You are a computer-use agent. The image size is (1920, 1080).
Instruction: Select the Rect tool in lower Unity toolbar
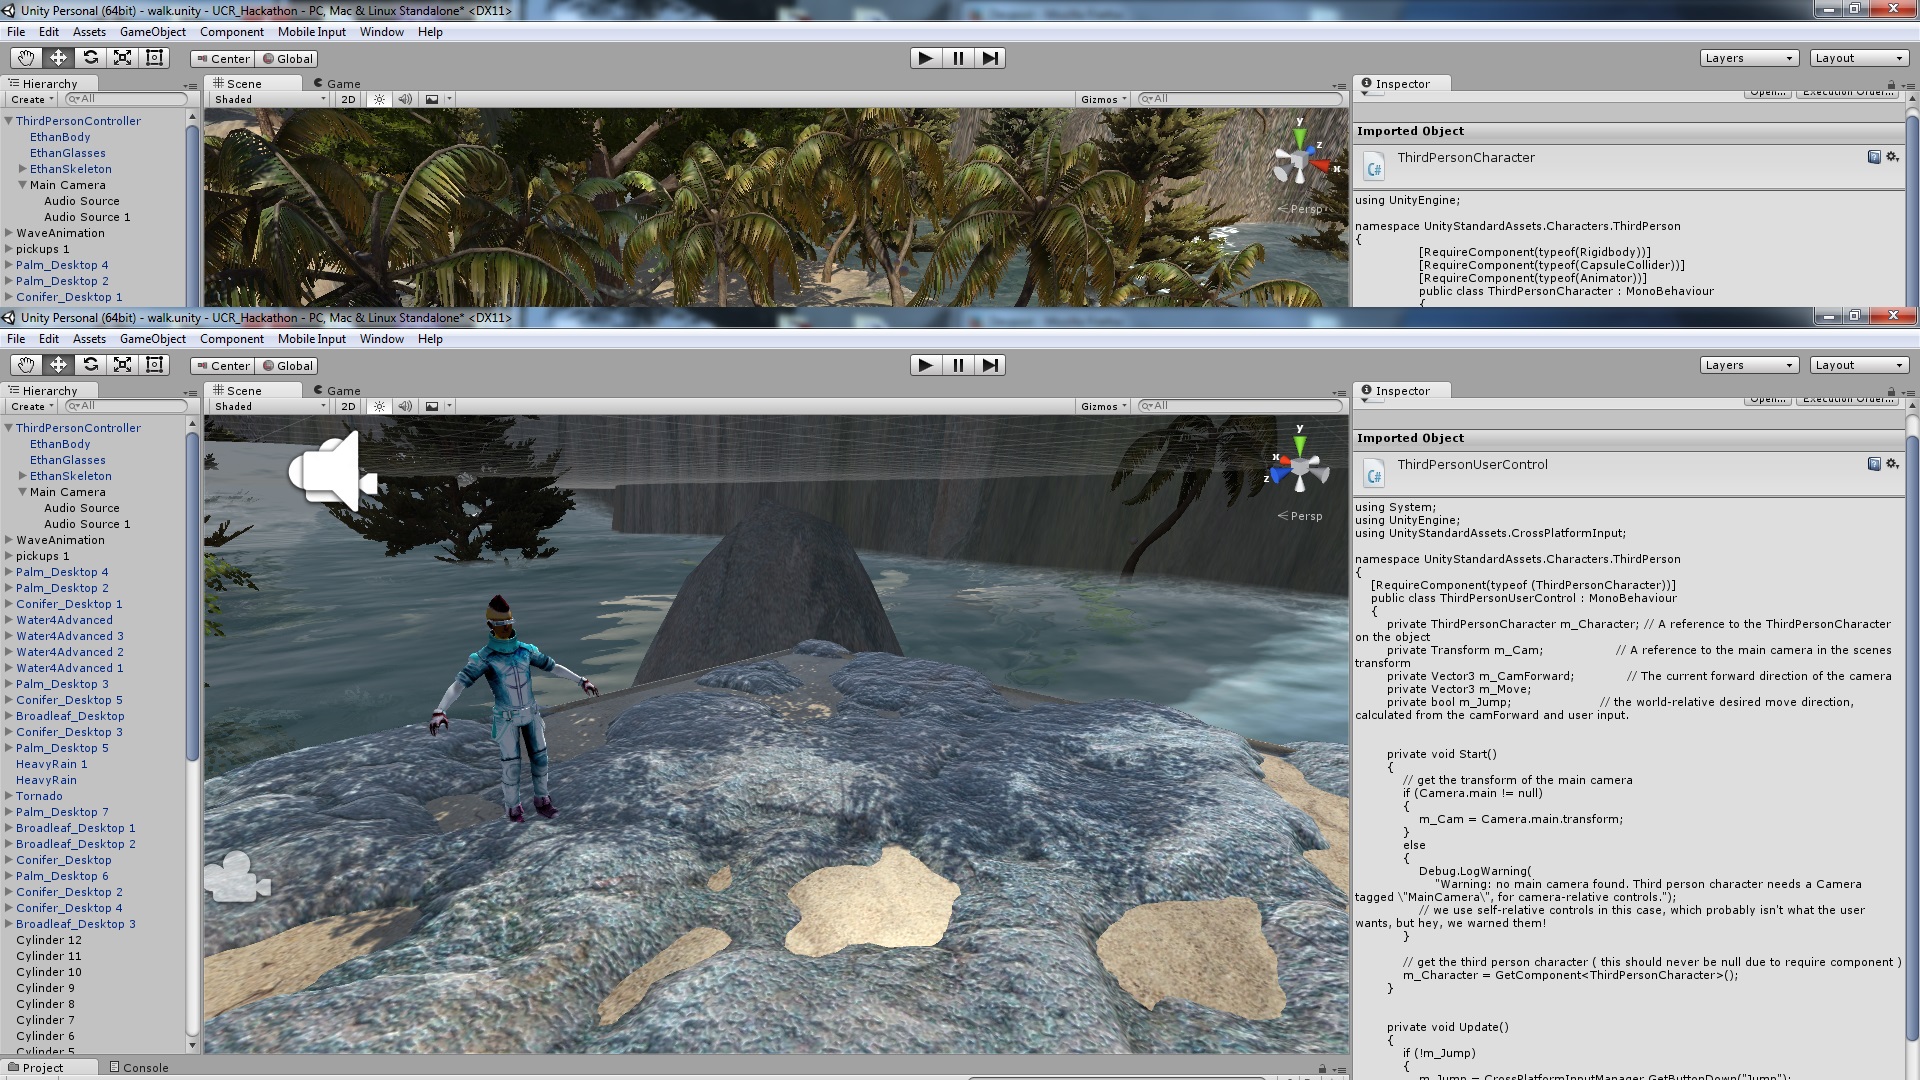154,365
